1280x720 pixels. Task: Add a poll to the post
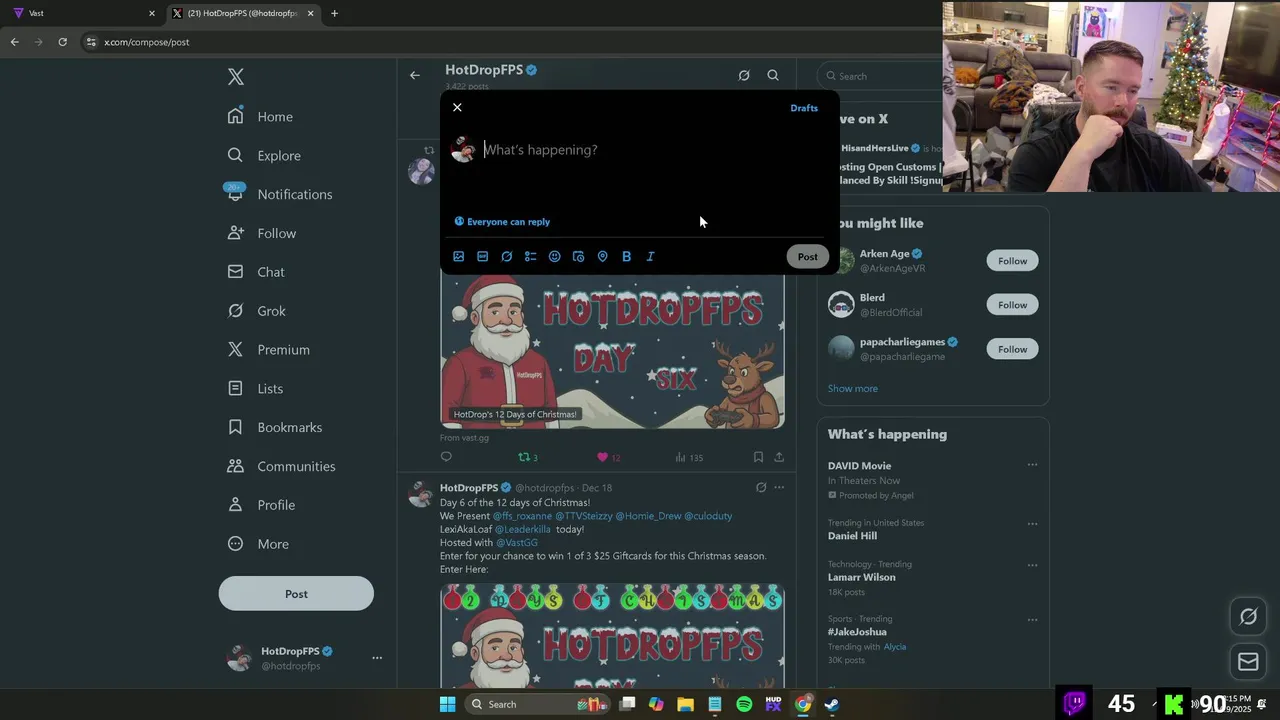(530, 256)
